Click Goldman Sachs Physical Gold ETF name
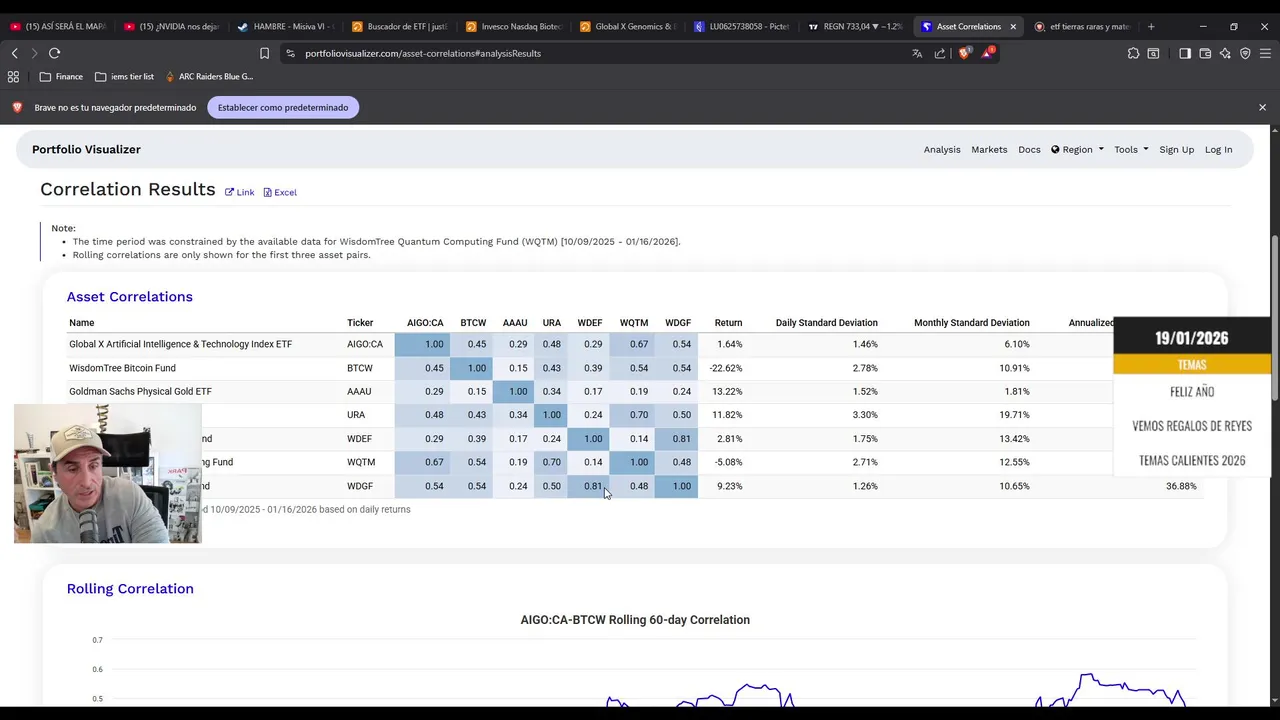 click(140, 392)
